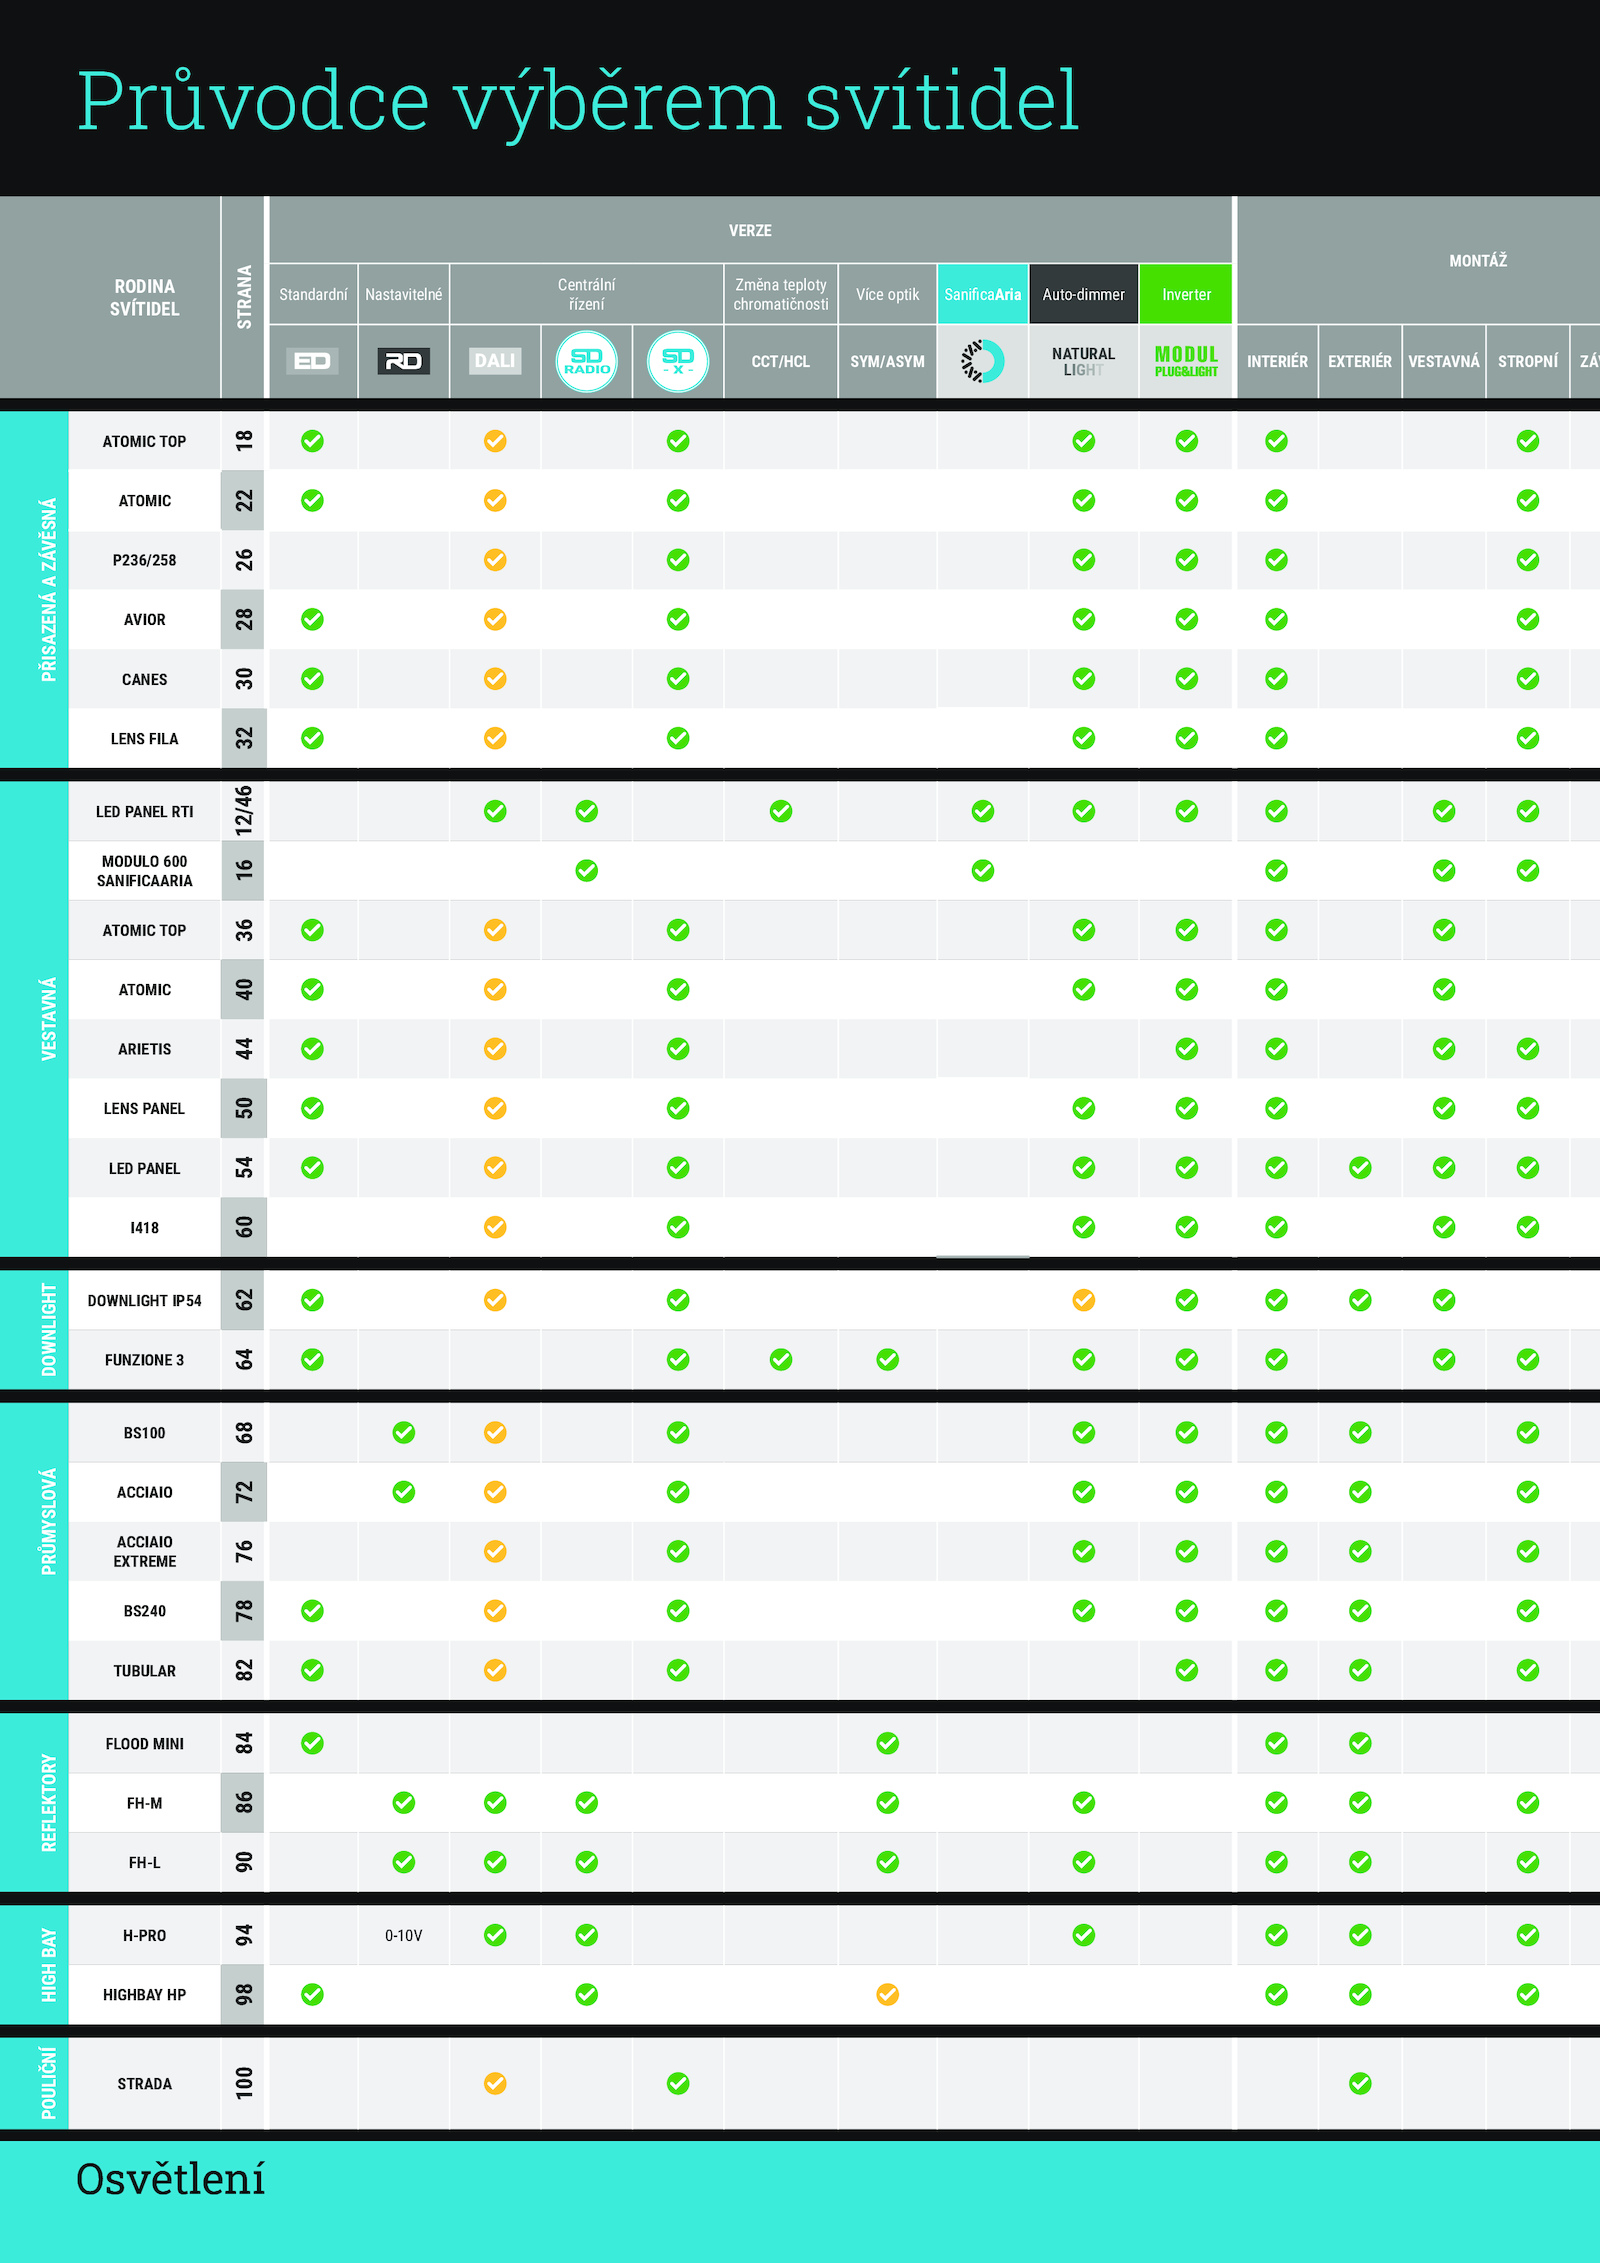Viewport: 1600px width, 2263px height.
Task: Click the SD-X round logo
Action: tap(678, 361)
